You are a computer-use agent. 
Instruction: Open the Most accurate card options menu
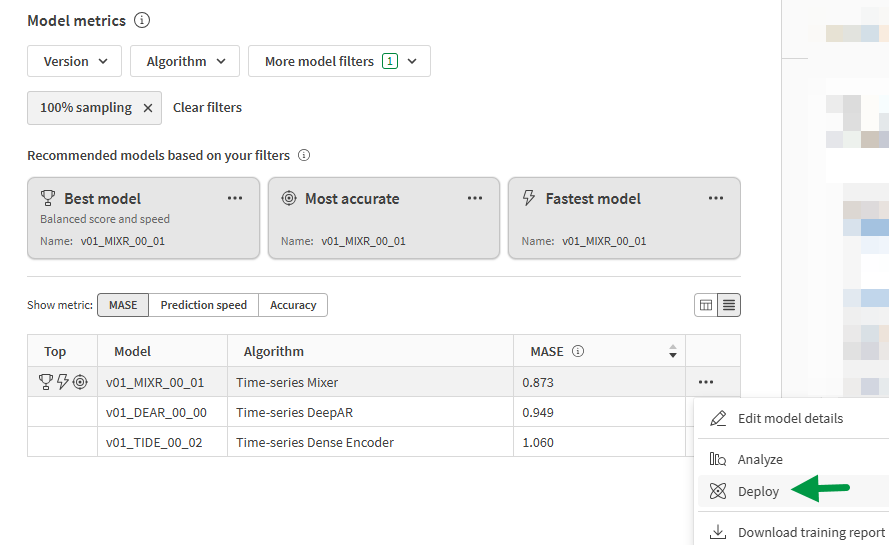pyautogui.click(x=475, y=198)
